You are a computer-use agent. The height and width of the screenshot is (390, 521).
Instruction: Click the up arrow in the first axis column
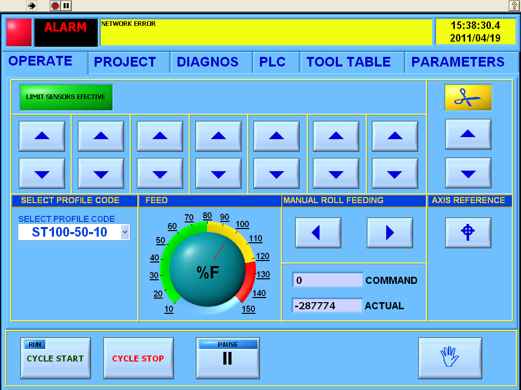click(42, 136)
